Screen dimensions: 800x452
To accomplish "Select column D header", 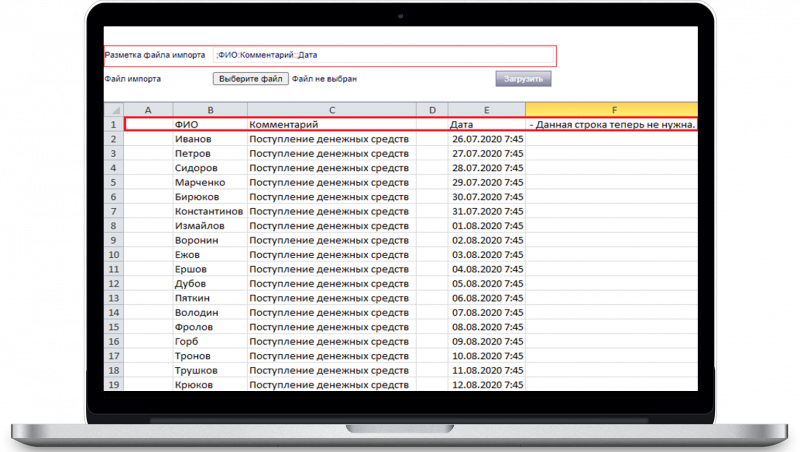I will coord(432,110).
